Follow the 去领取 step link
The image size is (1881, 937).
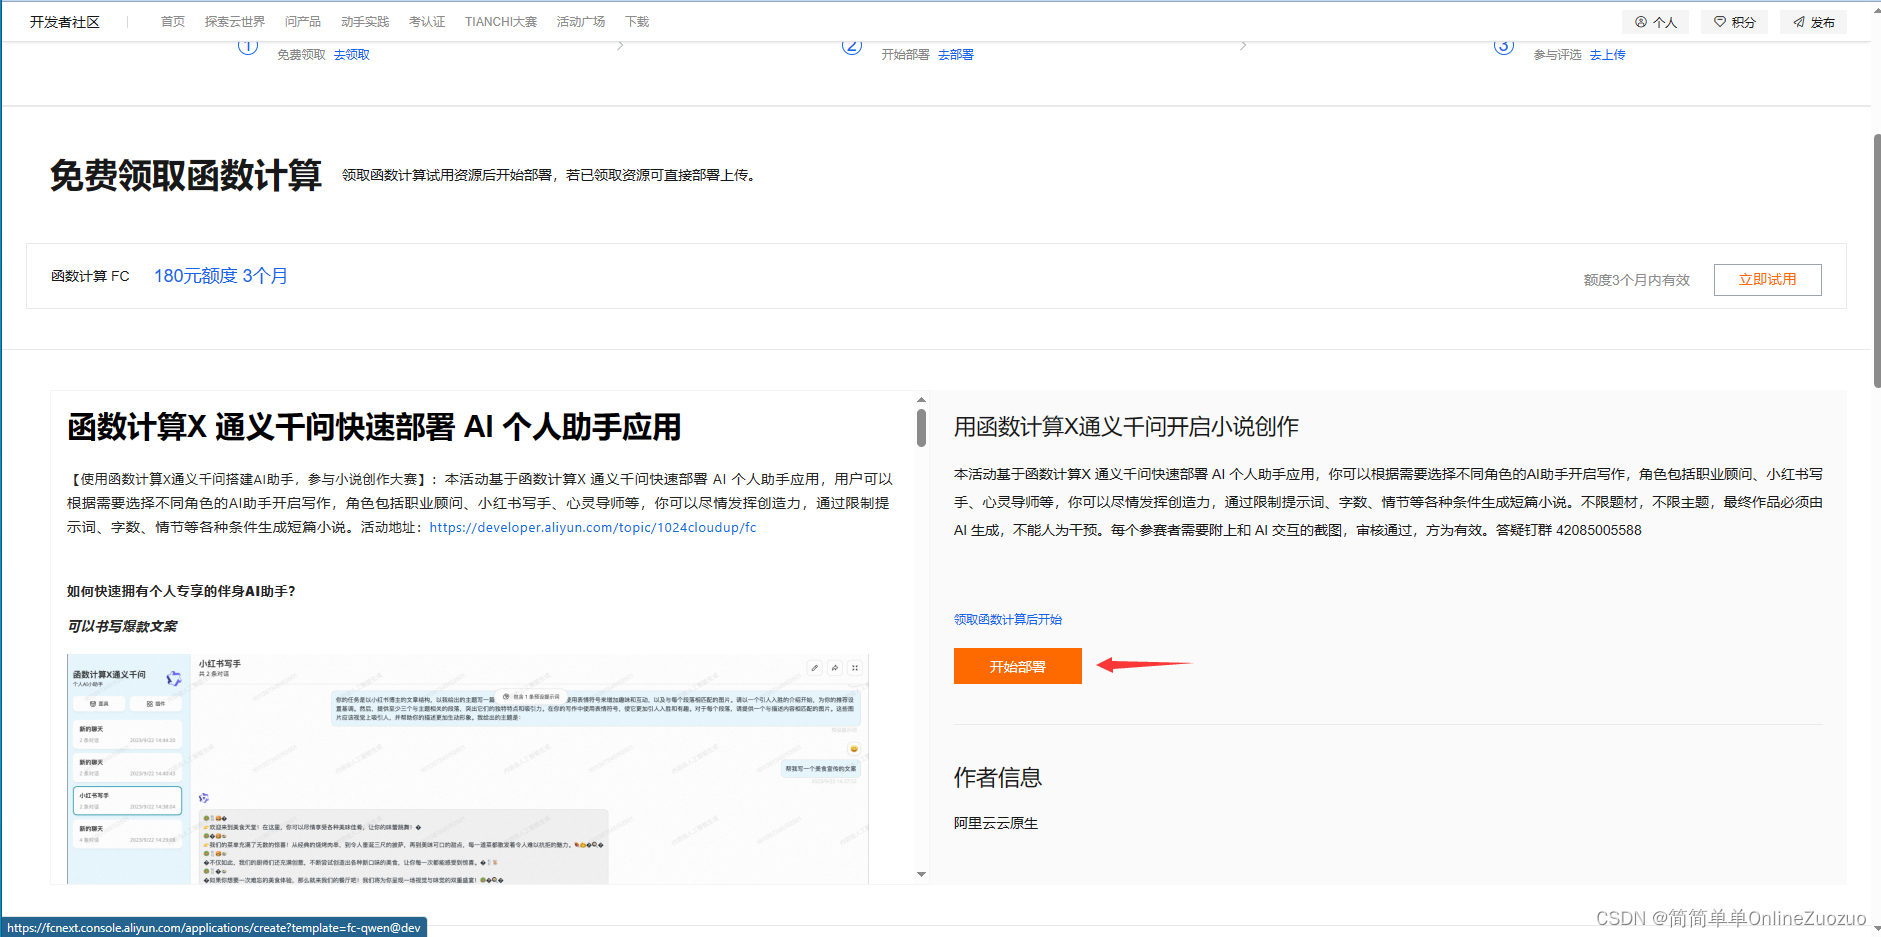pyautogui.click(x=352, y=55)
